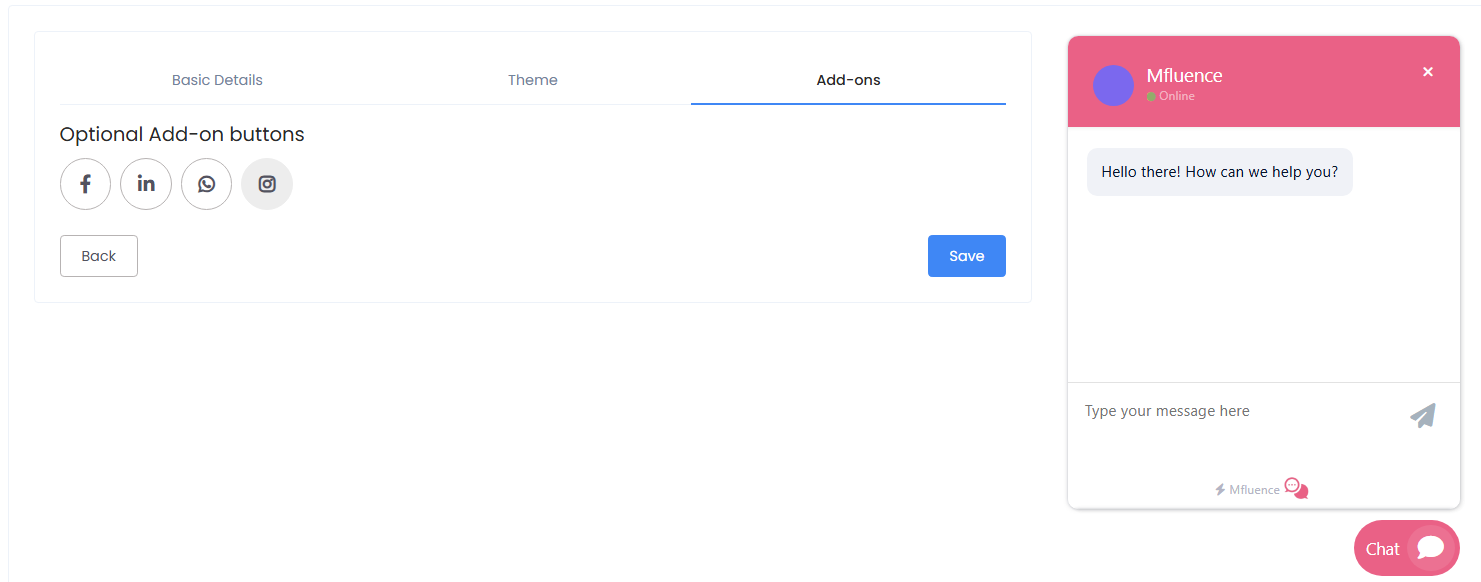Open the Theme tab
The height and width of the screenshot is (582, 1481).
(x=533, y=79)
